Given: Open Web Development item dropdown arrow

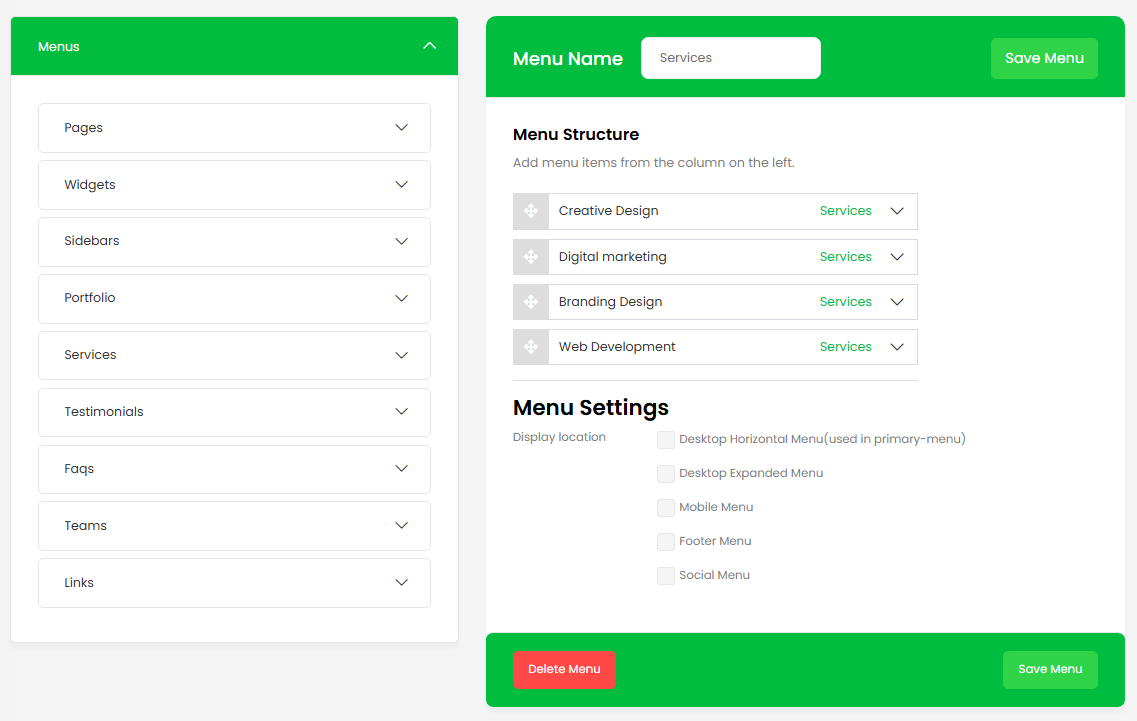Looking at the screenshot, I should (x=897, y=347).
